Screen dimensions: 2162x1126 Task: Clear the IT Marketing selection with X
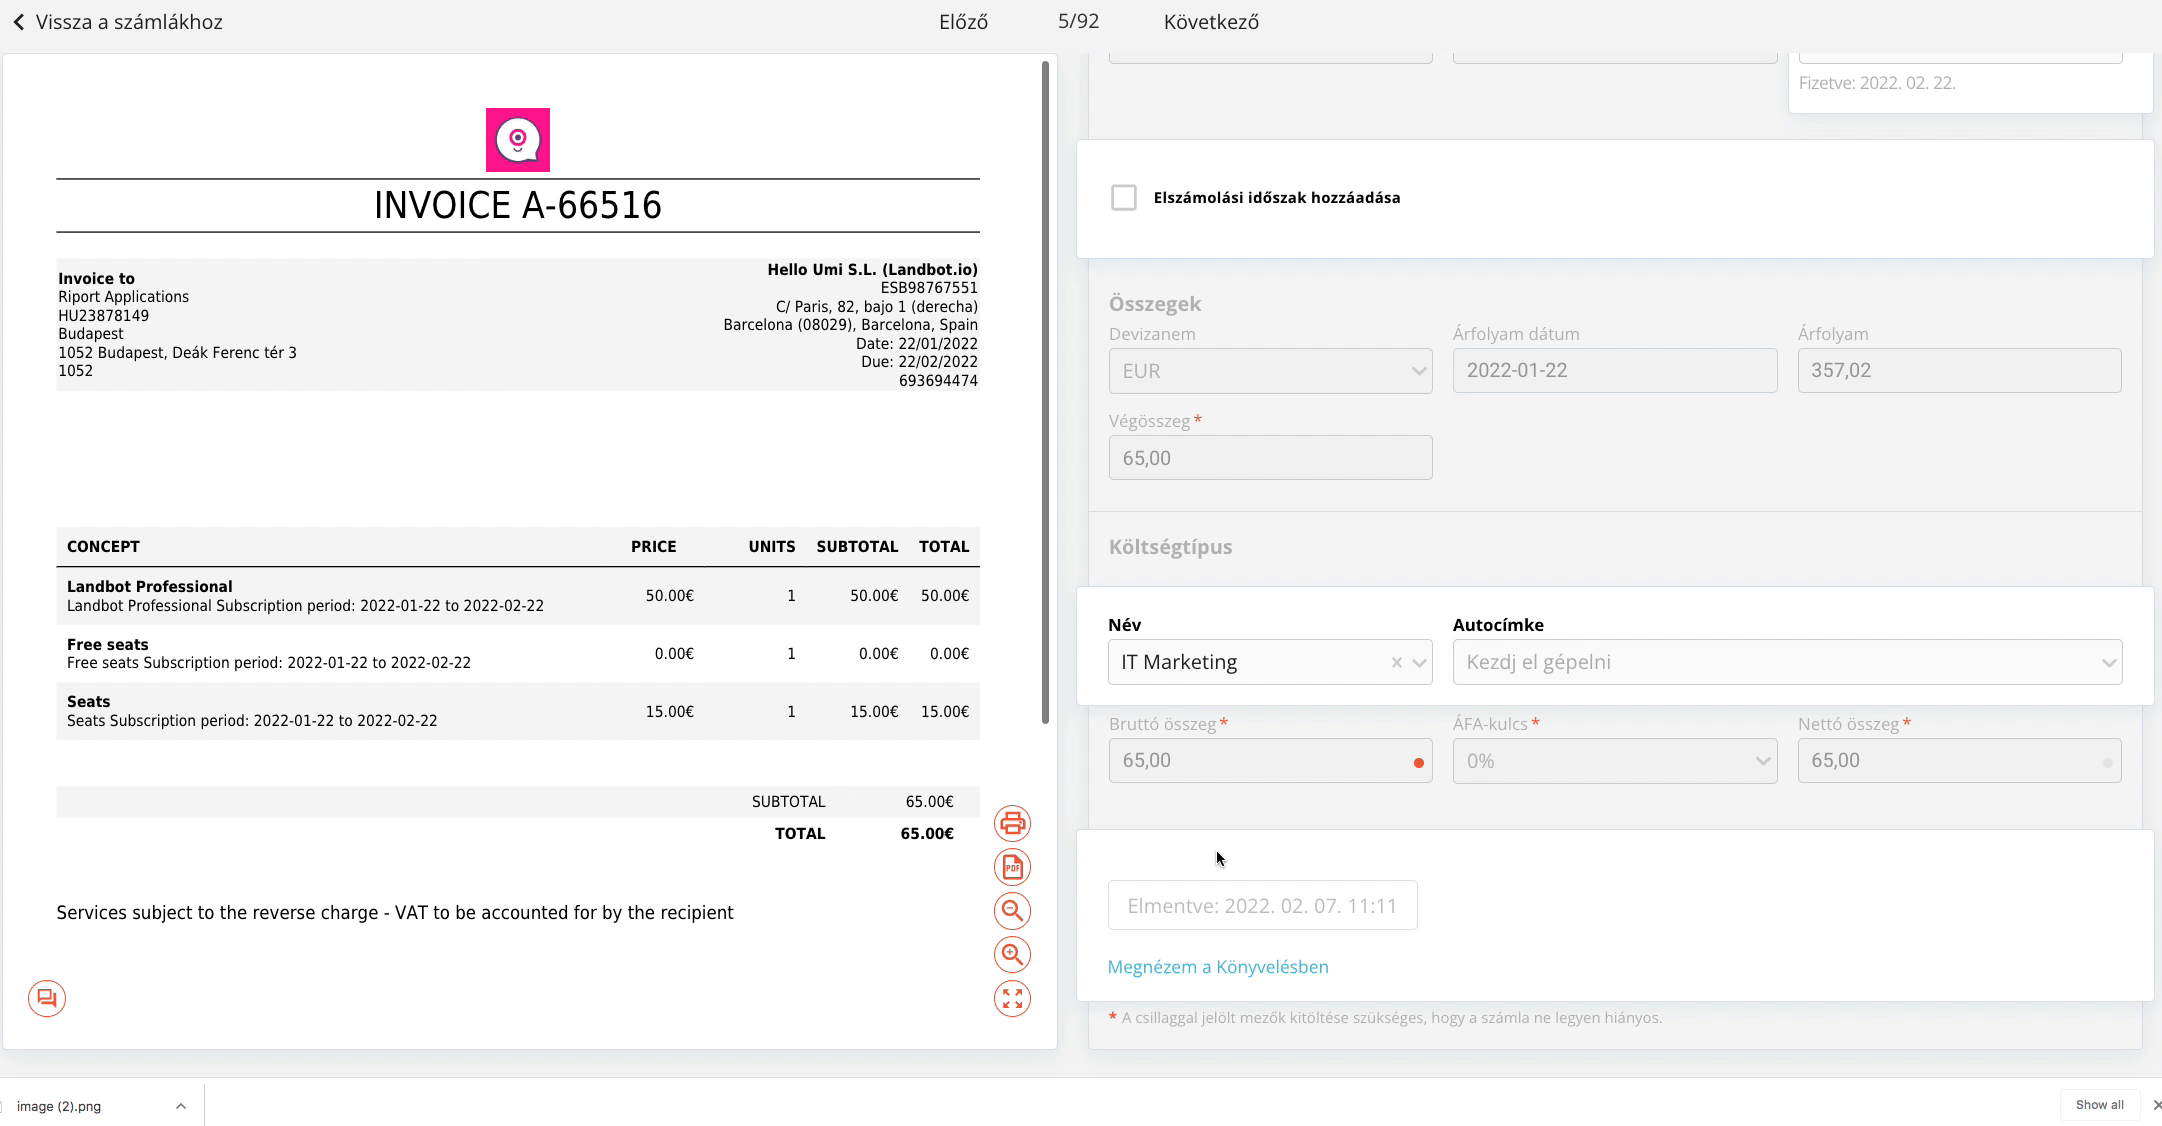click(1396, 662)
